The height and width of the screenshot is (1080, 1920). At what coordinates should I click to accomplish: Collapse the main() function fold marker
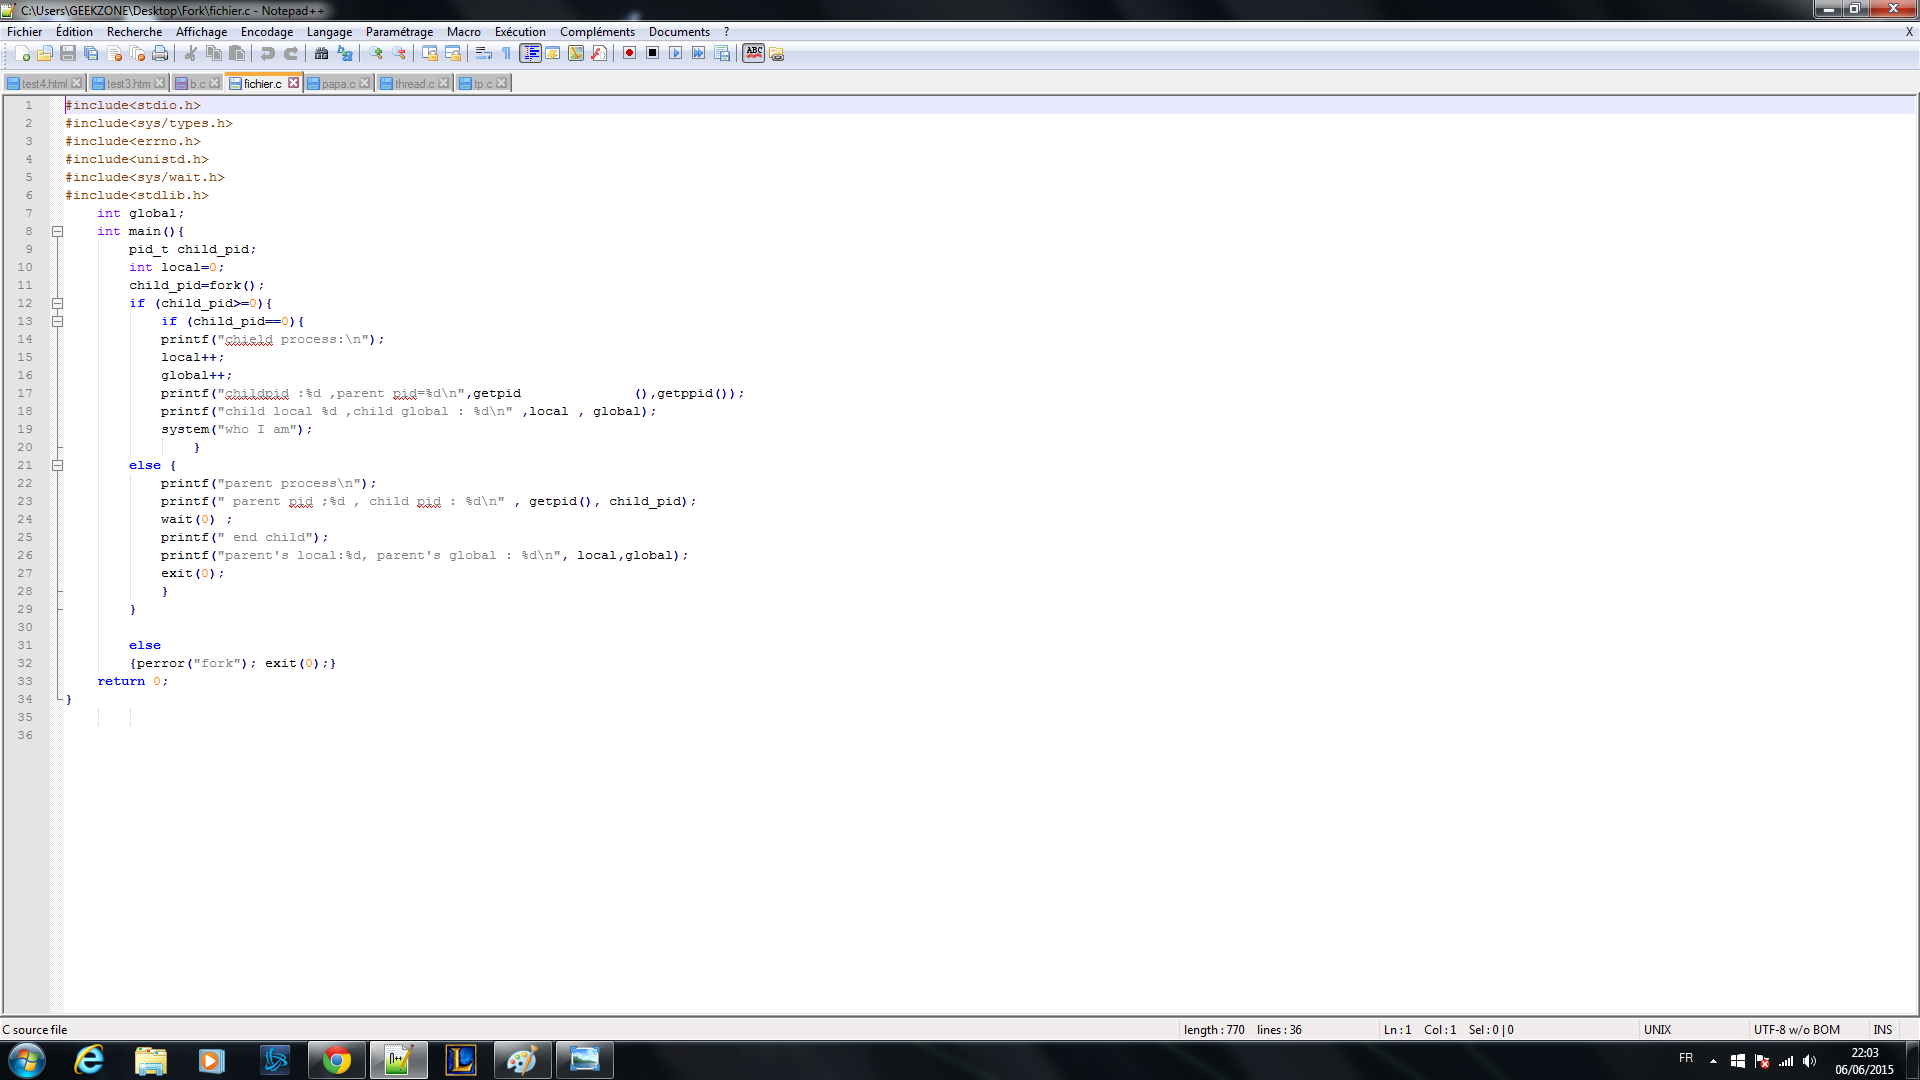click(58, 232)
